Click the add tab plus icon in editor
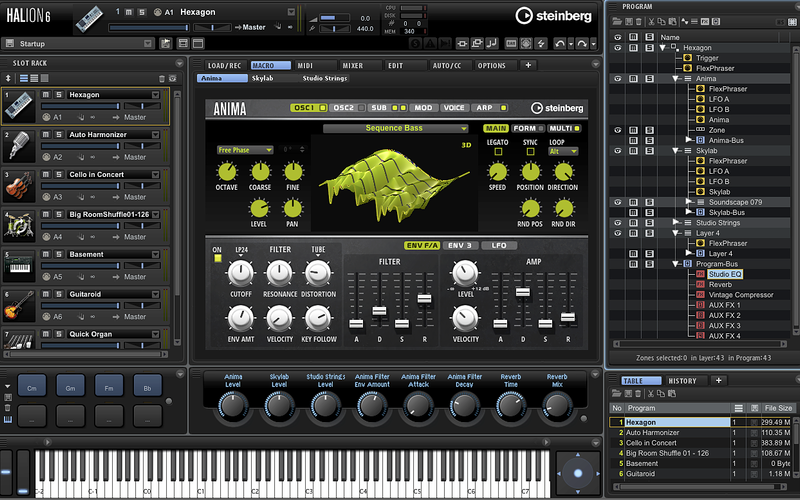Viewport: 800px width, 500px height. click(528, 65)
